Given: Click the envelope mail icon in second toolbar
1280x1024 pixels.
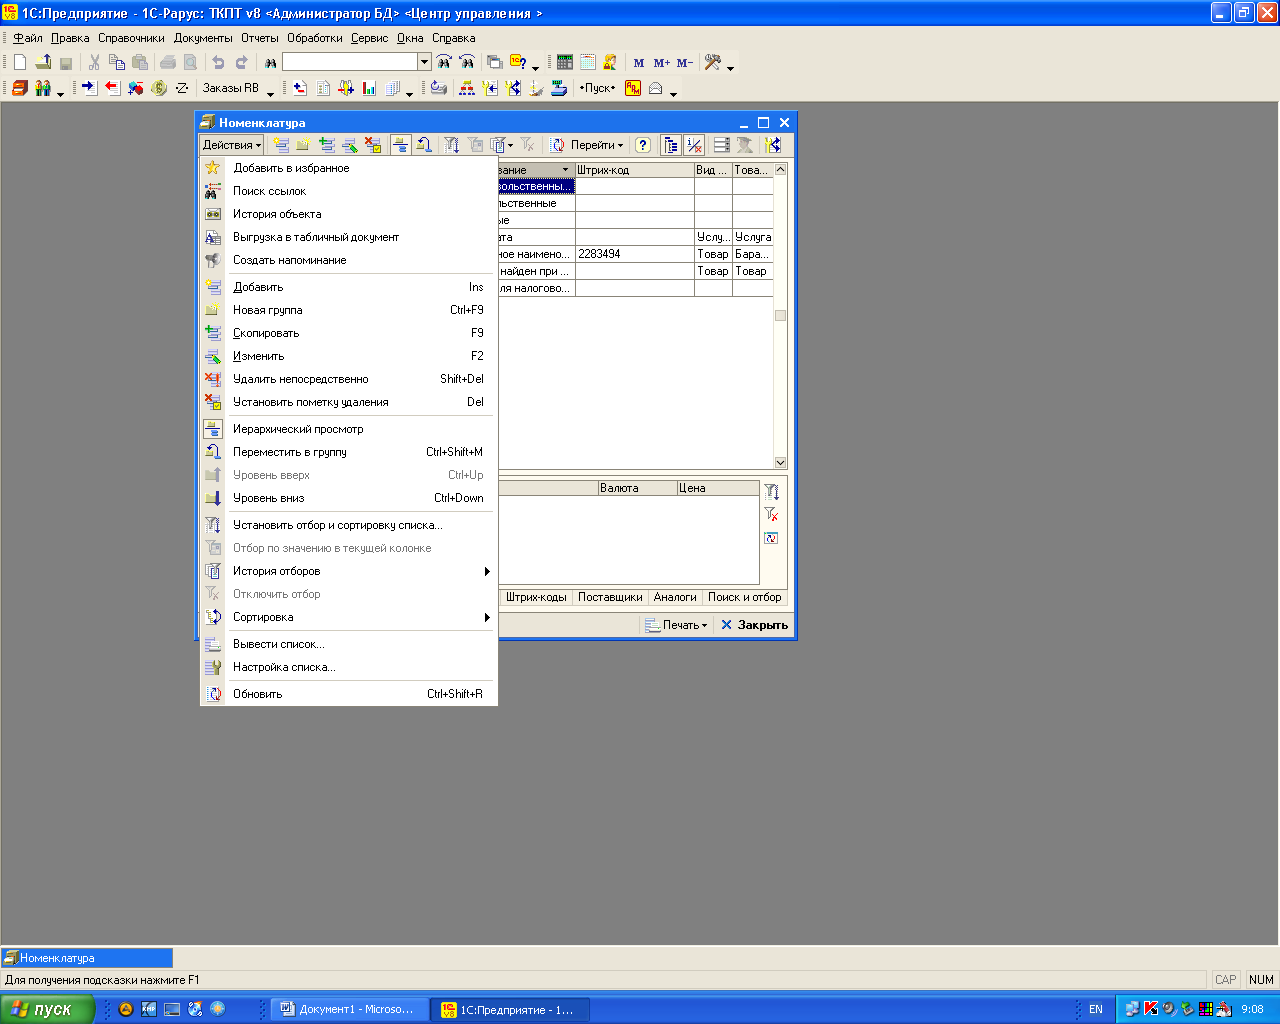Looking at the screenshot, I should [655, 88].
